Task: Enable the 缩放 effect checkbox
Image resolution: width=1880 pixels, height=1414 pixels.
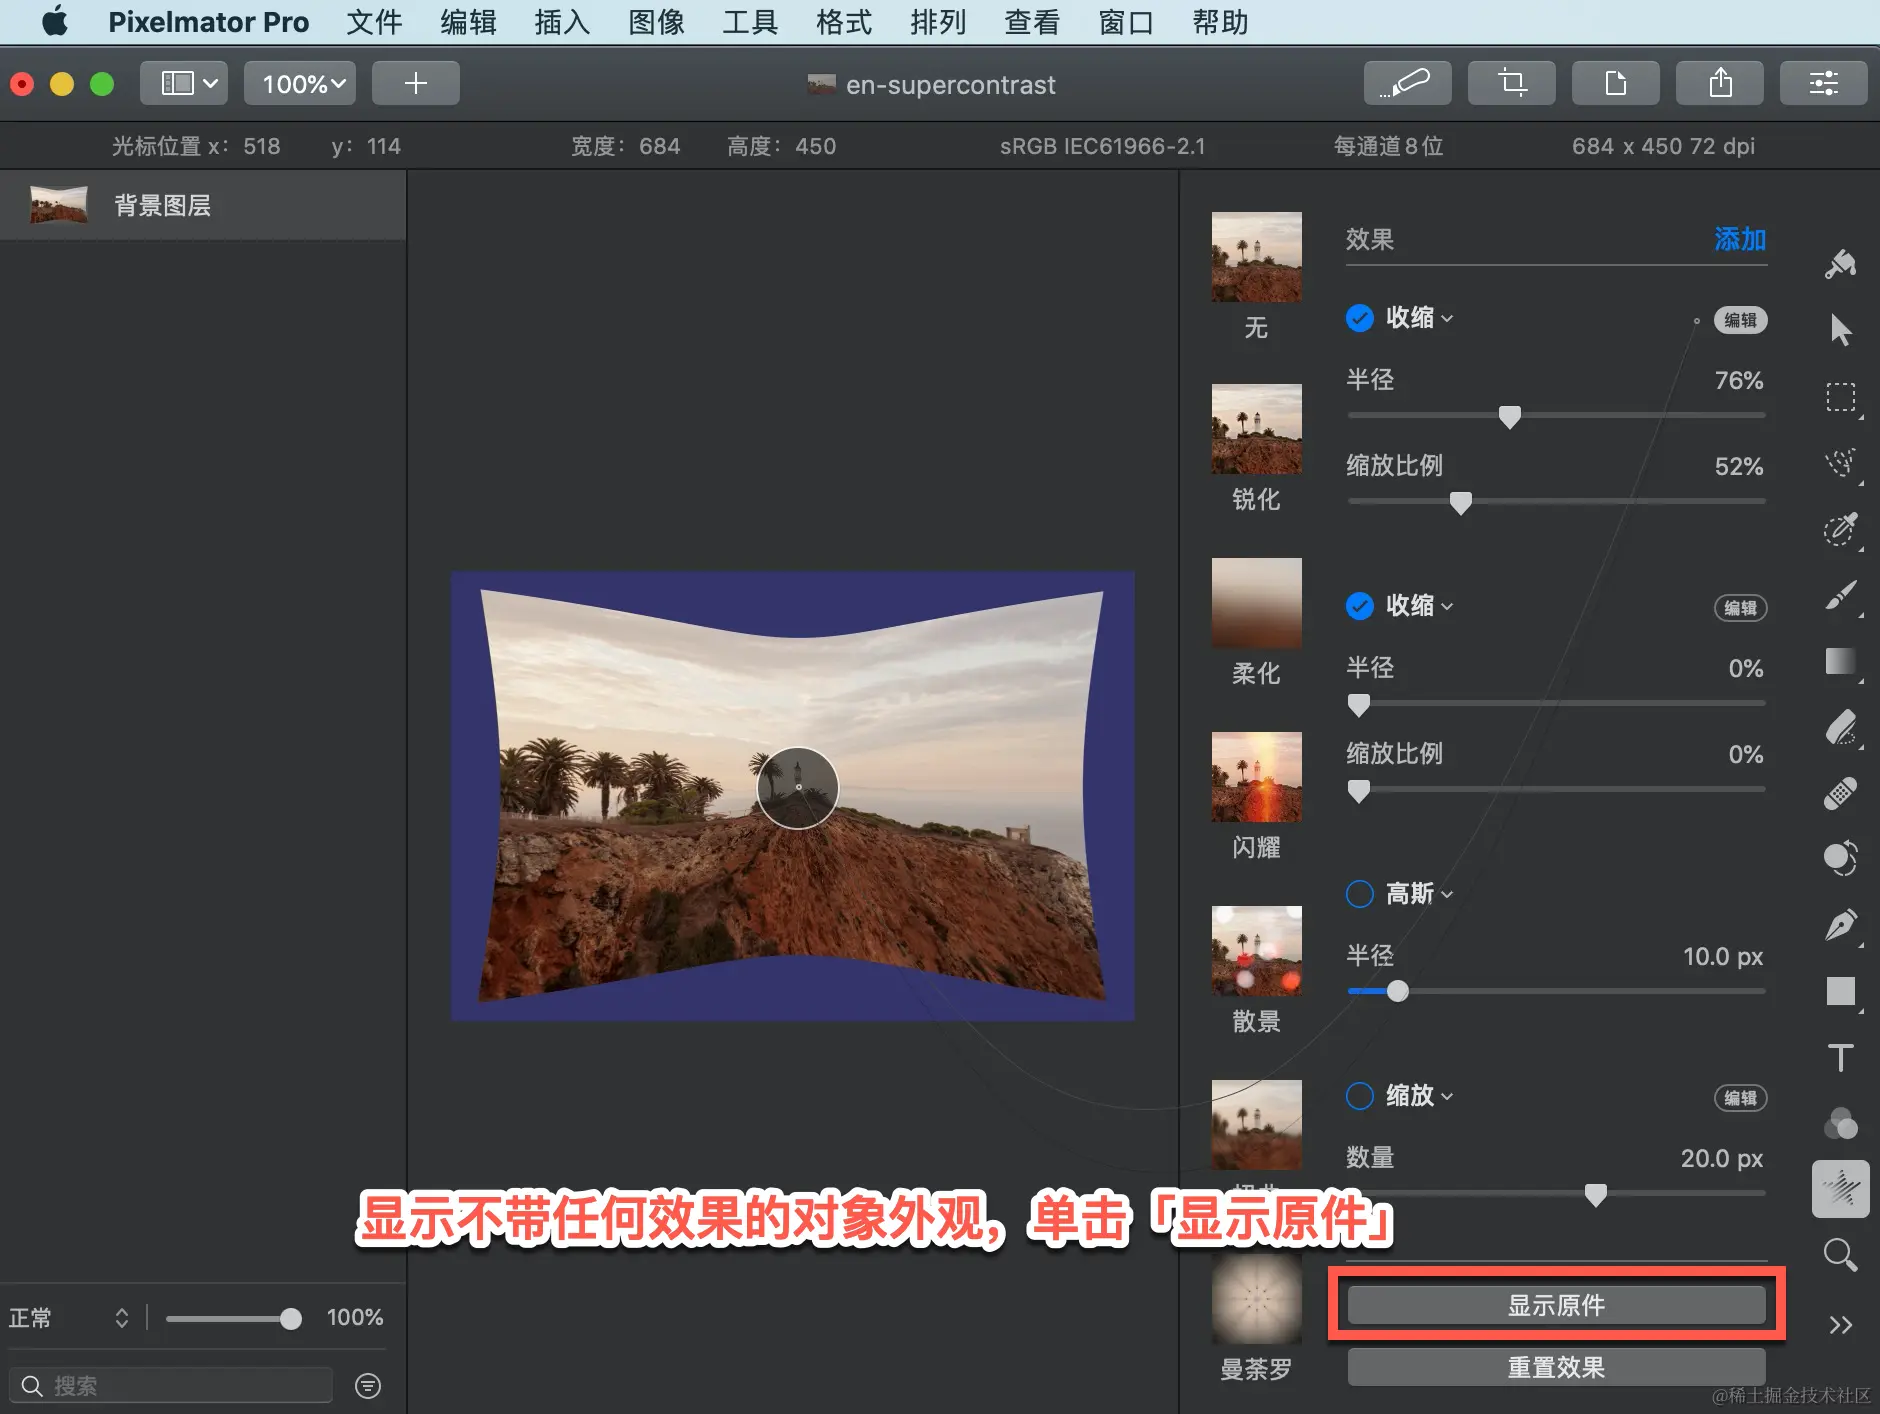Action: (1359, 1096)
